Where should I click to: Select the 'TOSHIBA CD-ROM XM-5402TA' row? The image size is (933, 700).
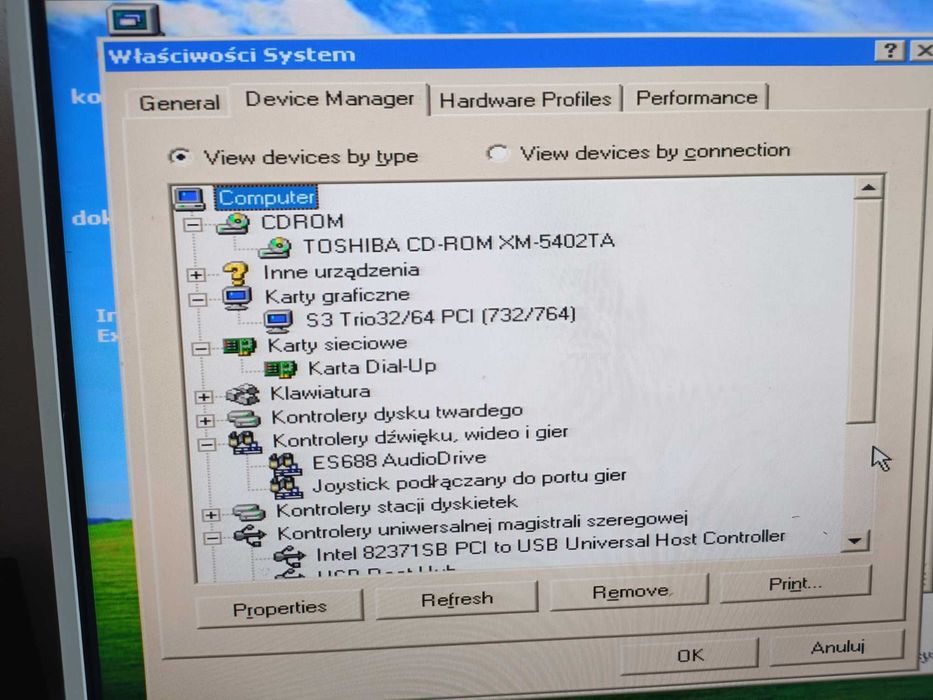(x=459, y=243)
